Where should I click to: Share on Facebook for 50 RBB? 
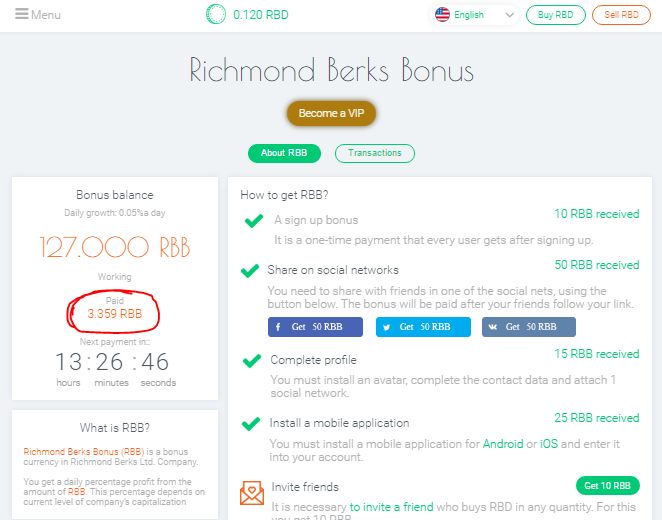[316, 327]
